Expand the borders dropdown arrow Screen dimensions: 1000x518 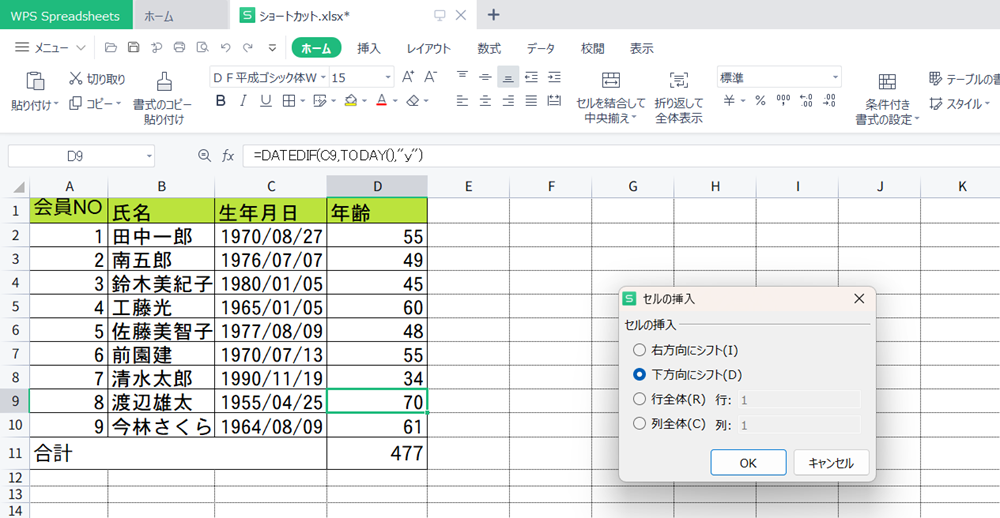[x=302, y=101]
